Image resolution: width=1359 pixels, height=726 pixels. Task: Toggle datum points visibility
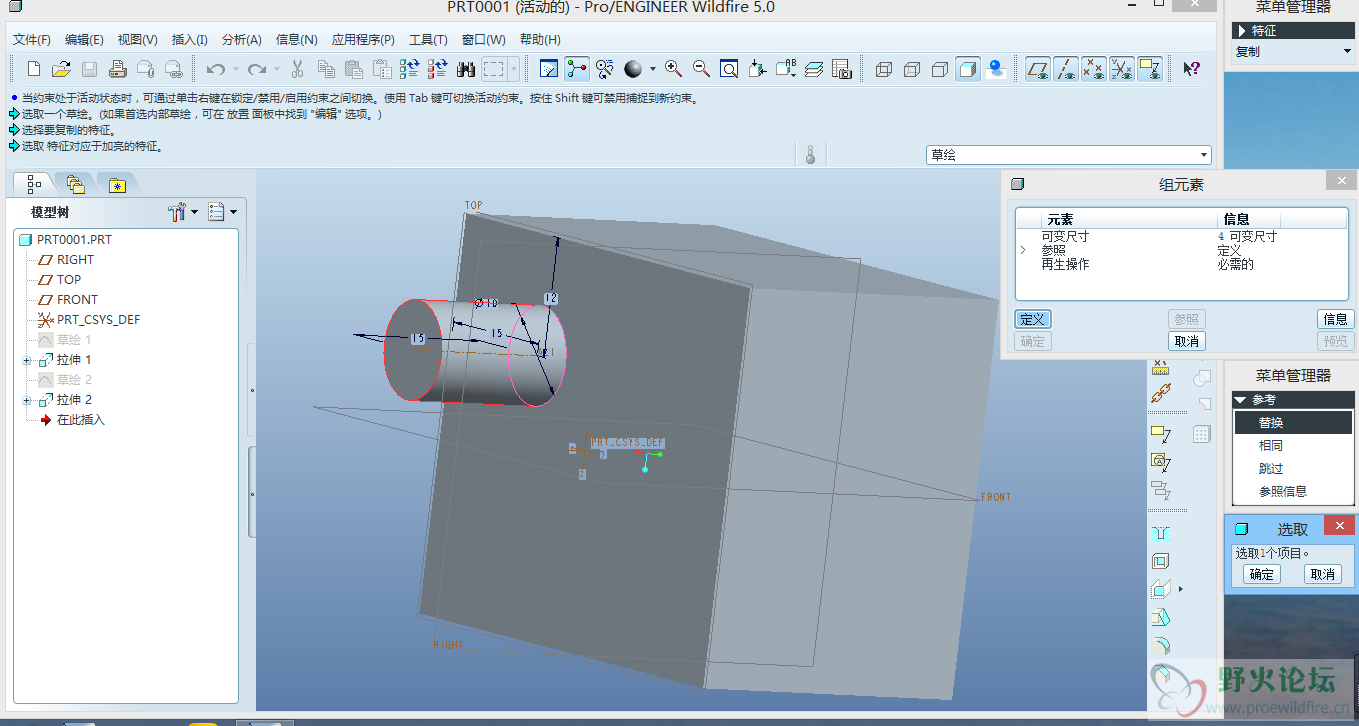[1094, 69]
